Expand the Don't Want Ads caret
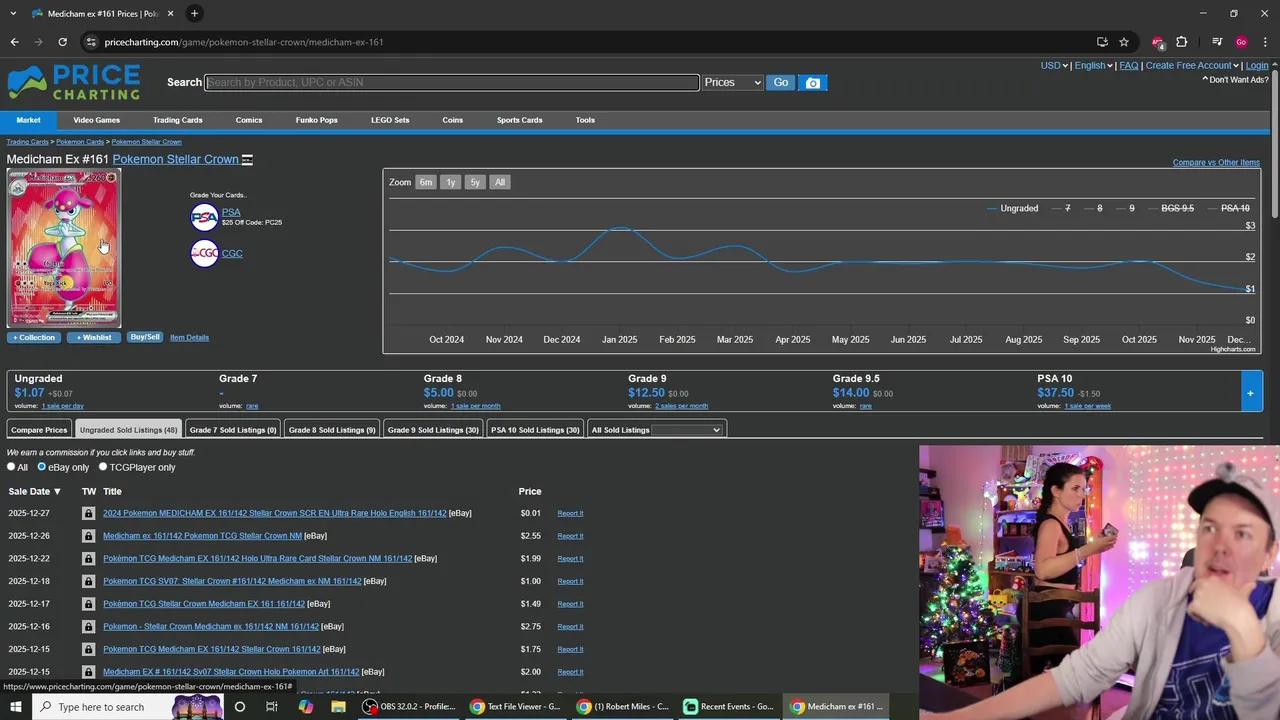Viewport: 1280px width, 720px height. (1205, 80)
